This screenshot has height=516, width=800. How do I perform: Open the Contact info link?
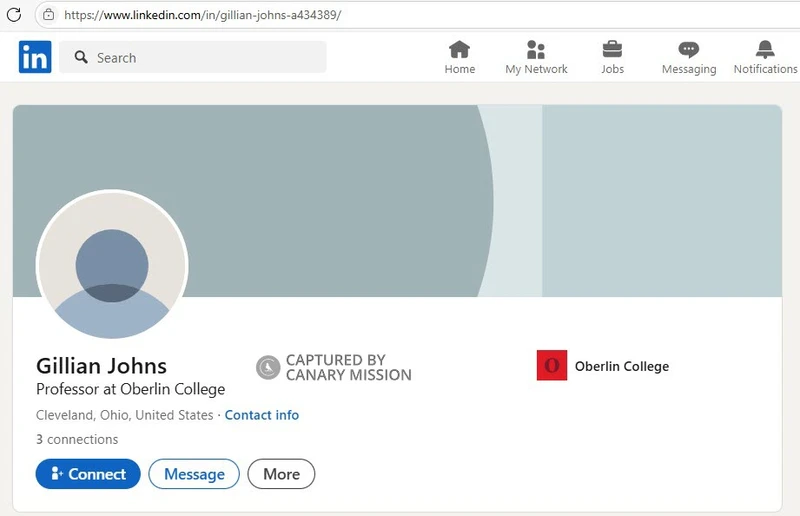click(262, 415)
